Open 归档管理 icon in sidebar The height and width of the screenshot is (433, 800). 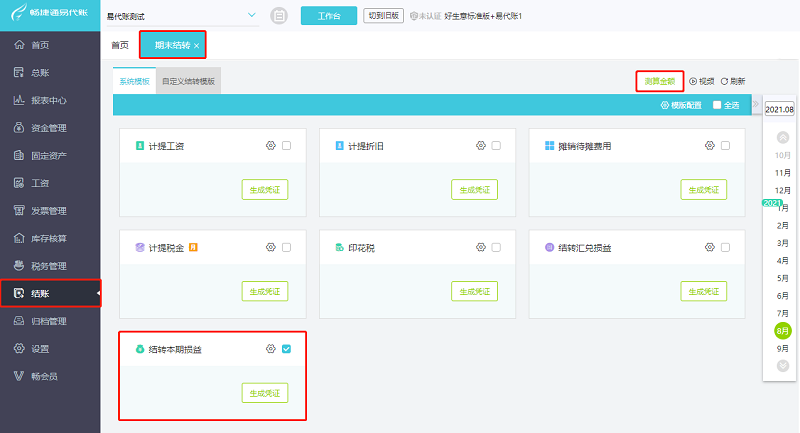click(19, 321)
